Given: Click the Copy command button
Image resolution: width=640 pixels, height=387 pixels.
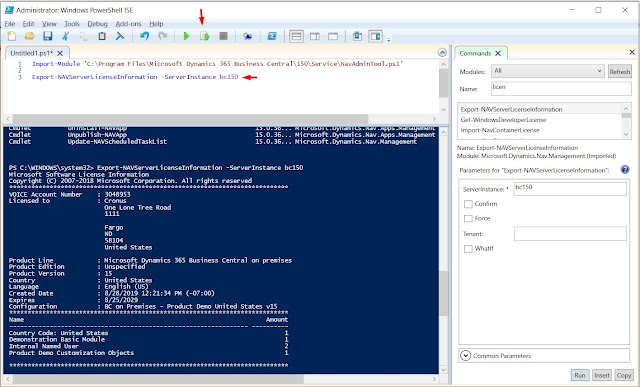Looking at the screenshot, I should (x=624, y=375).
